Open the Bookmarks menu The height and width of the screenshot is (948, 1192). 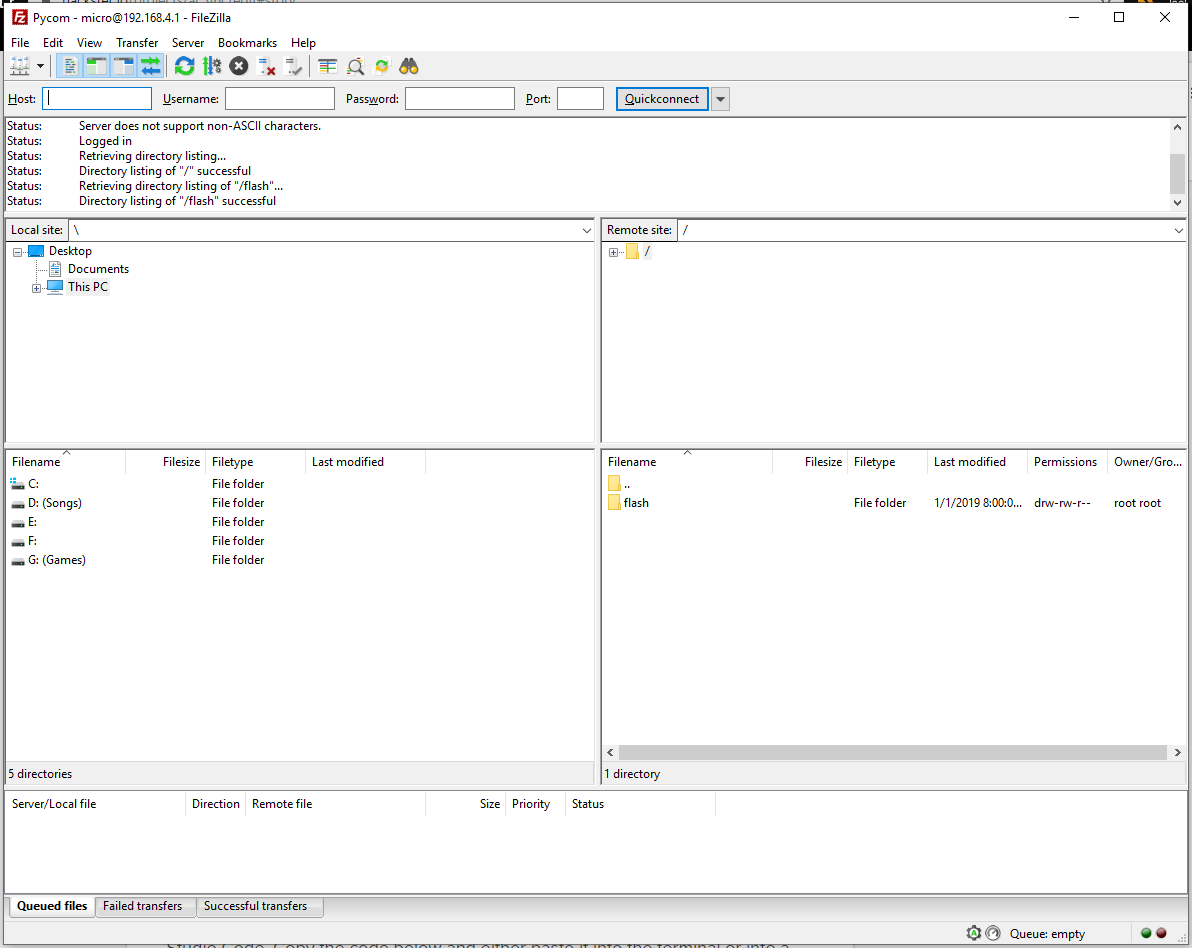(247, 43)
